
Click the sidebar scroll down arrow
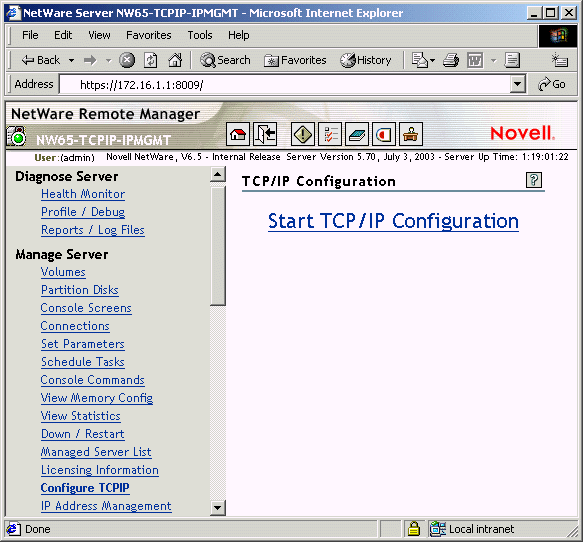(218, 507)
